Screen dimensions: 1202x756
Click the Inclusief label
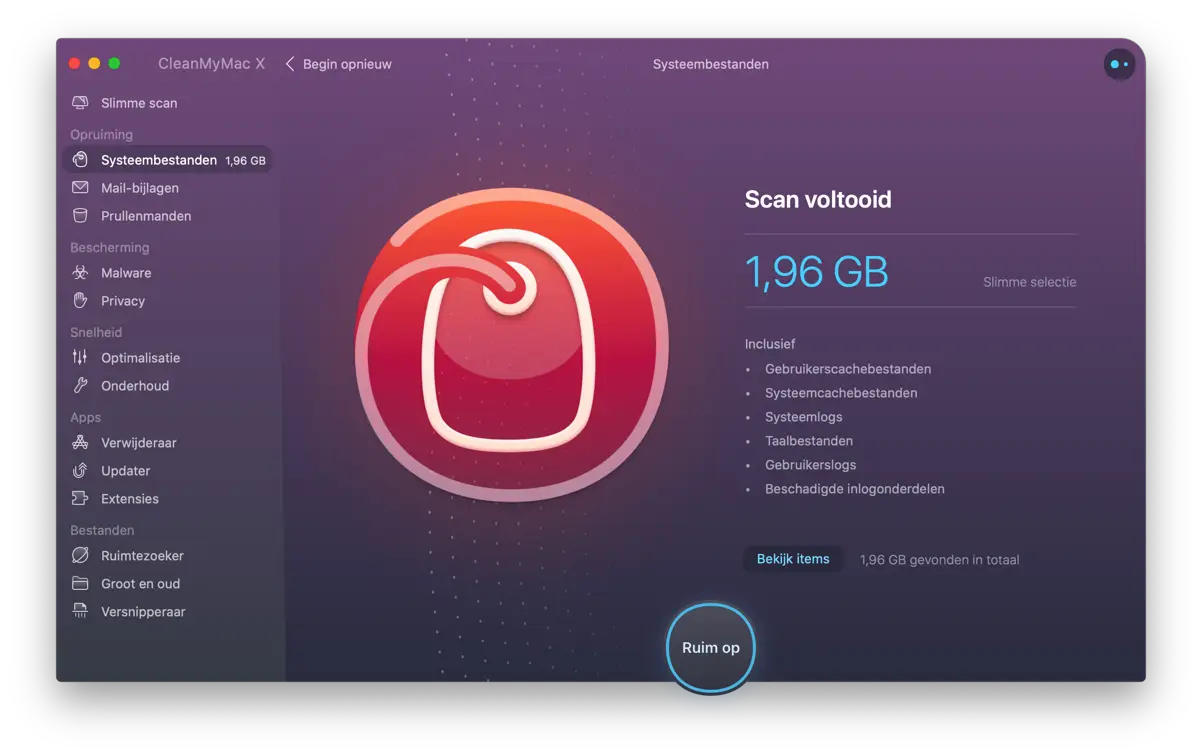tap(770, 344)
